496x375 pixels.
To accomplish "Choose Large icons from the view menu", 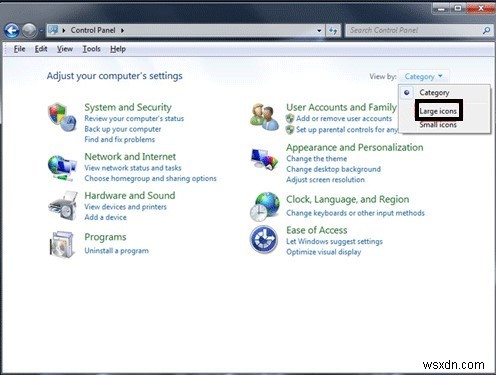I will tap(438, 111).
